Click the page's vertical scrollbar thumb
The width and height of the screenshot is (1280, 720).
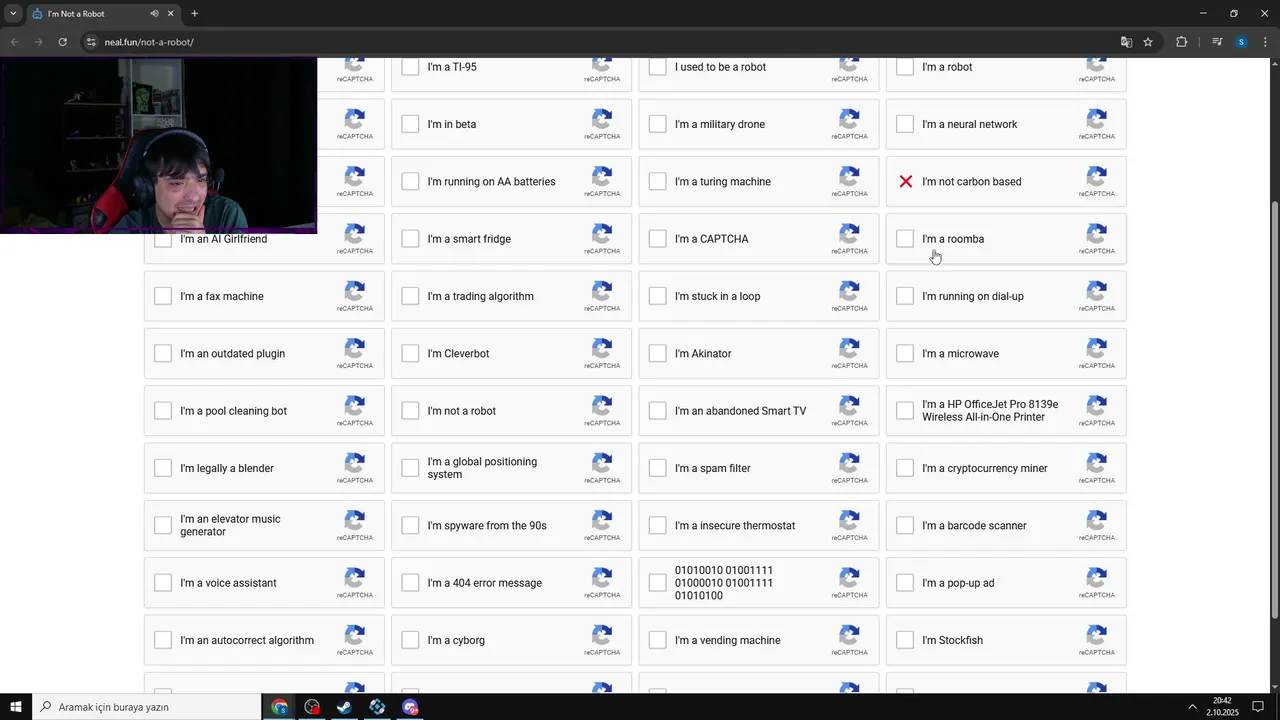click(x=1274, y=410)
